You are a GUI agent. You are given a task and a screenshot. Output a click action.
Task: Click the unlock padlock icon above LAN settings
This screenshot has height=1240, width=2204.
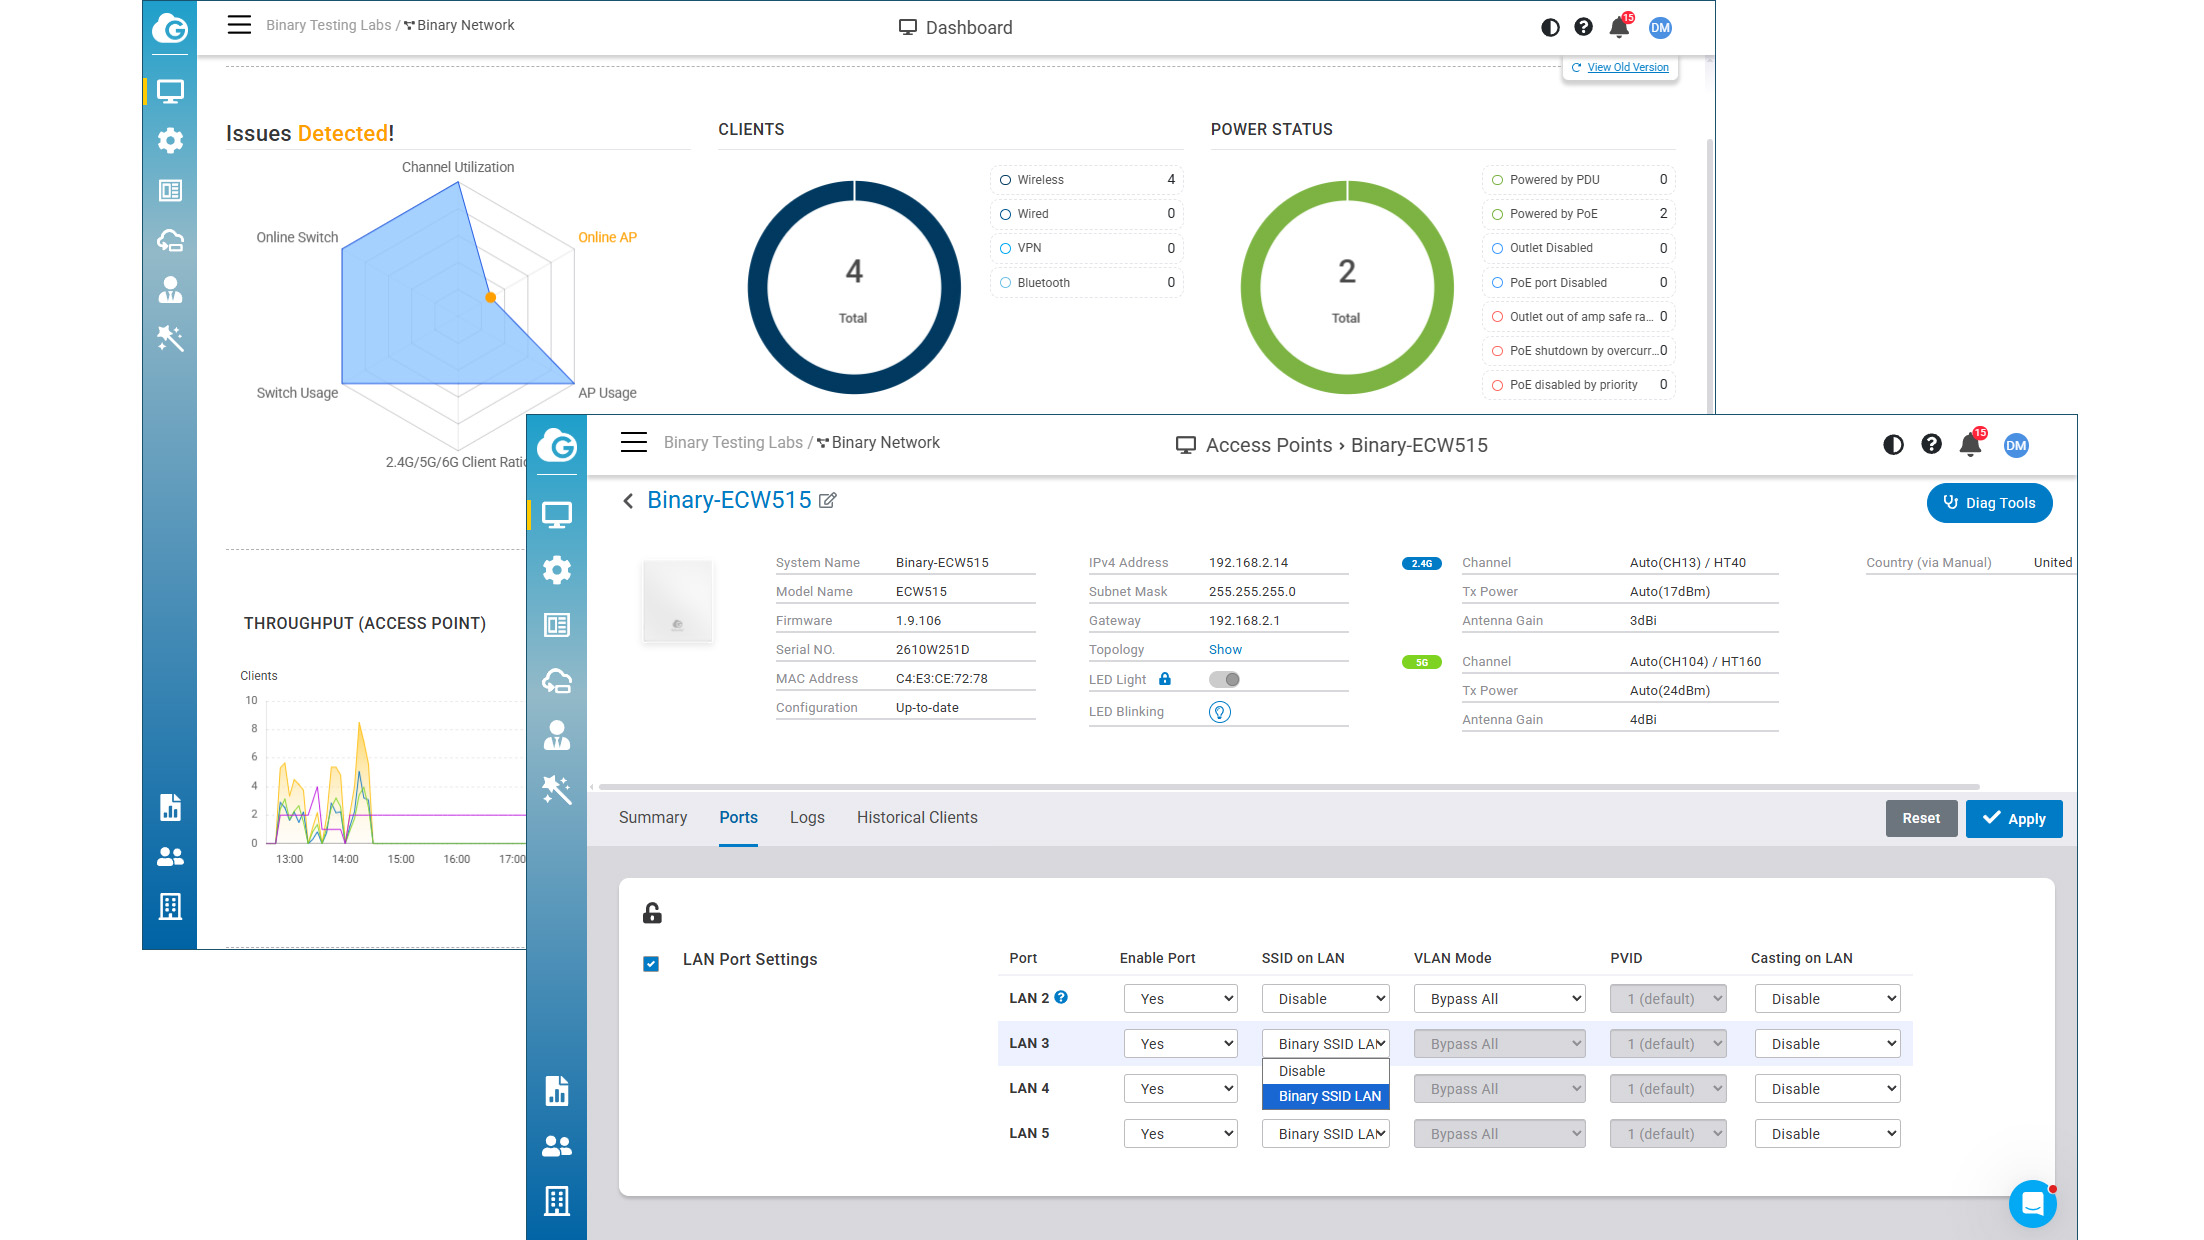click(652, 912)
